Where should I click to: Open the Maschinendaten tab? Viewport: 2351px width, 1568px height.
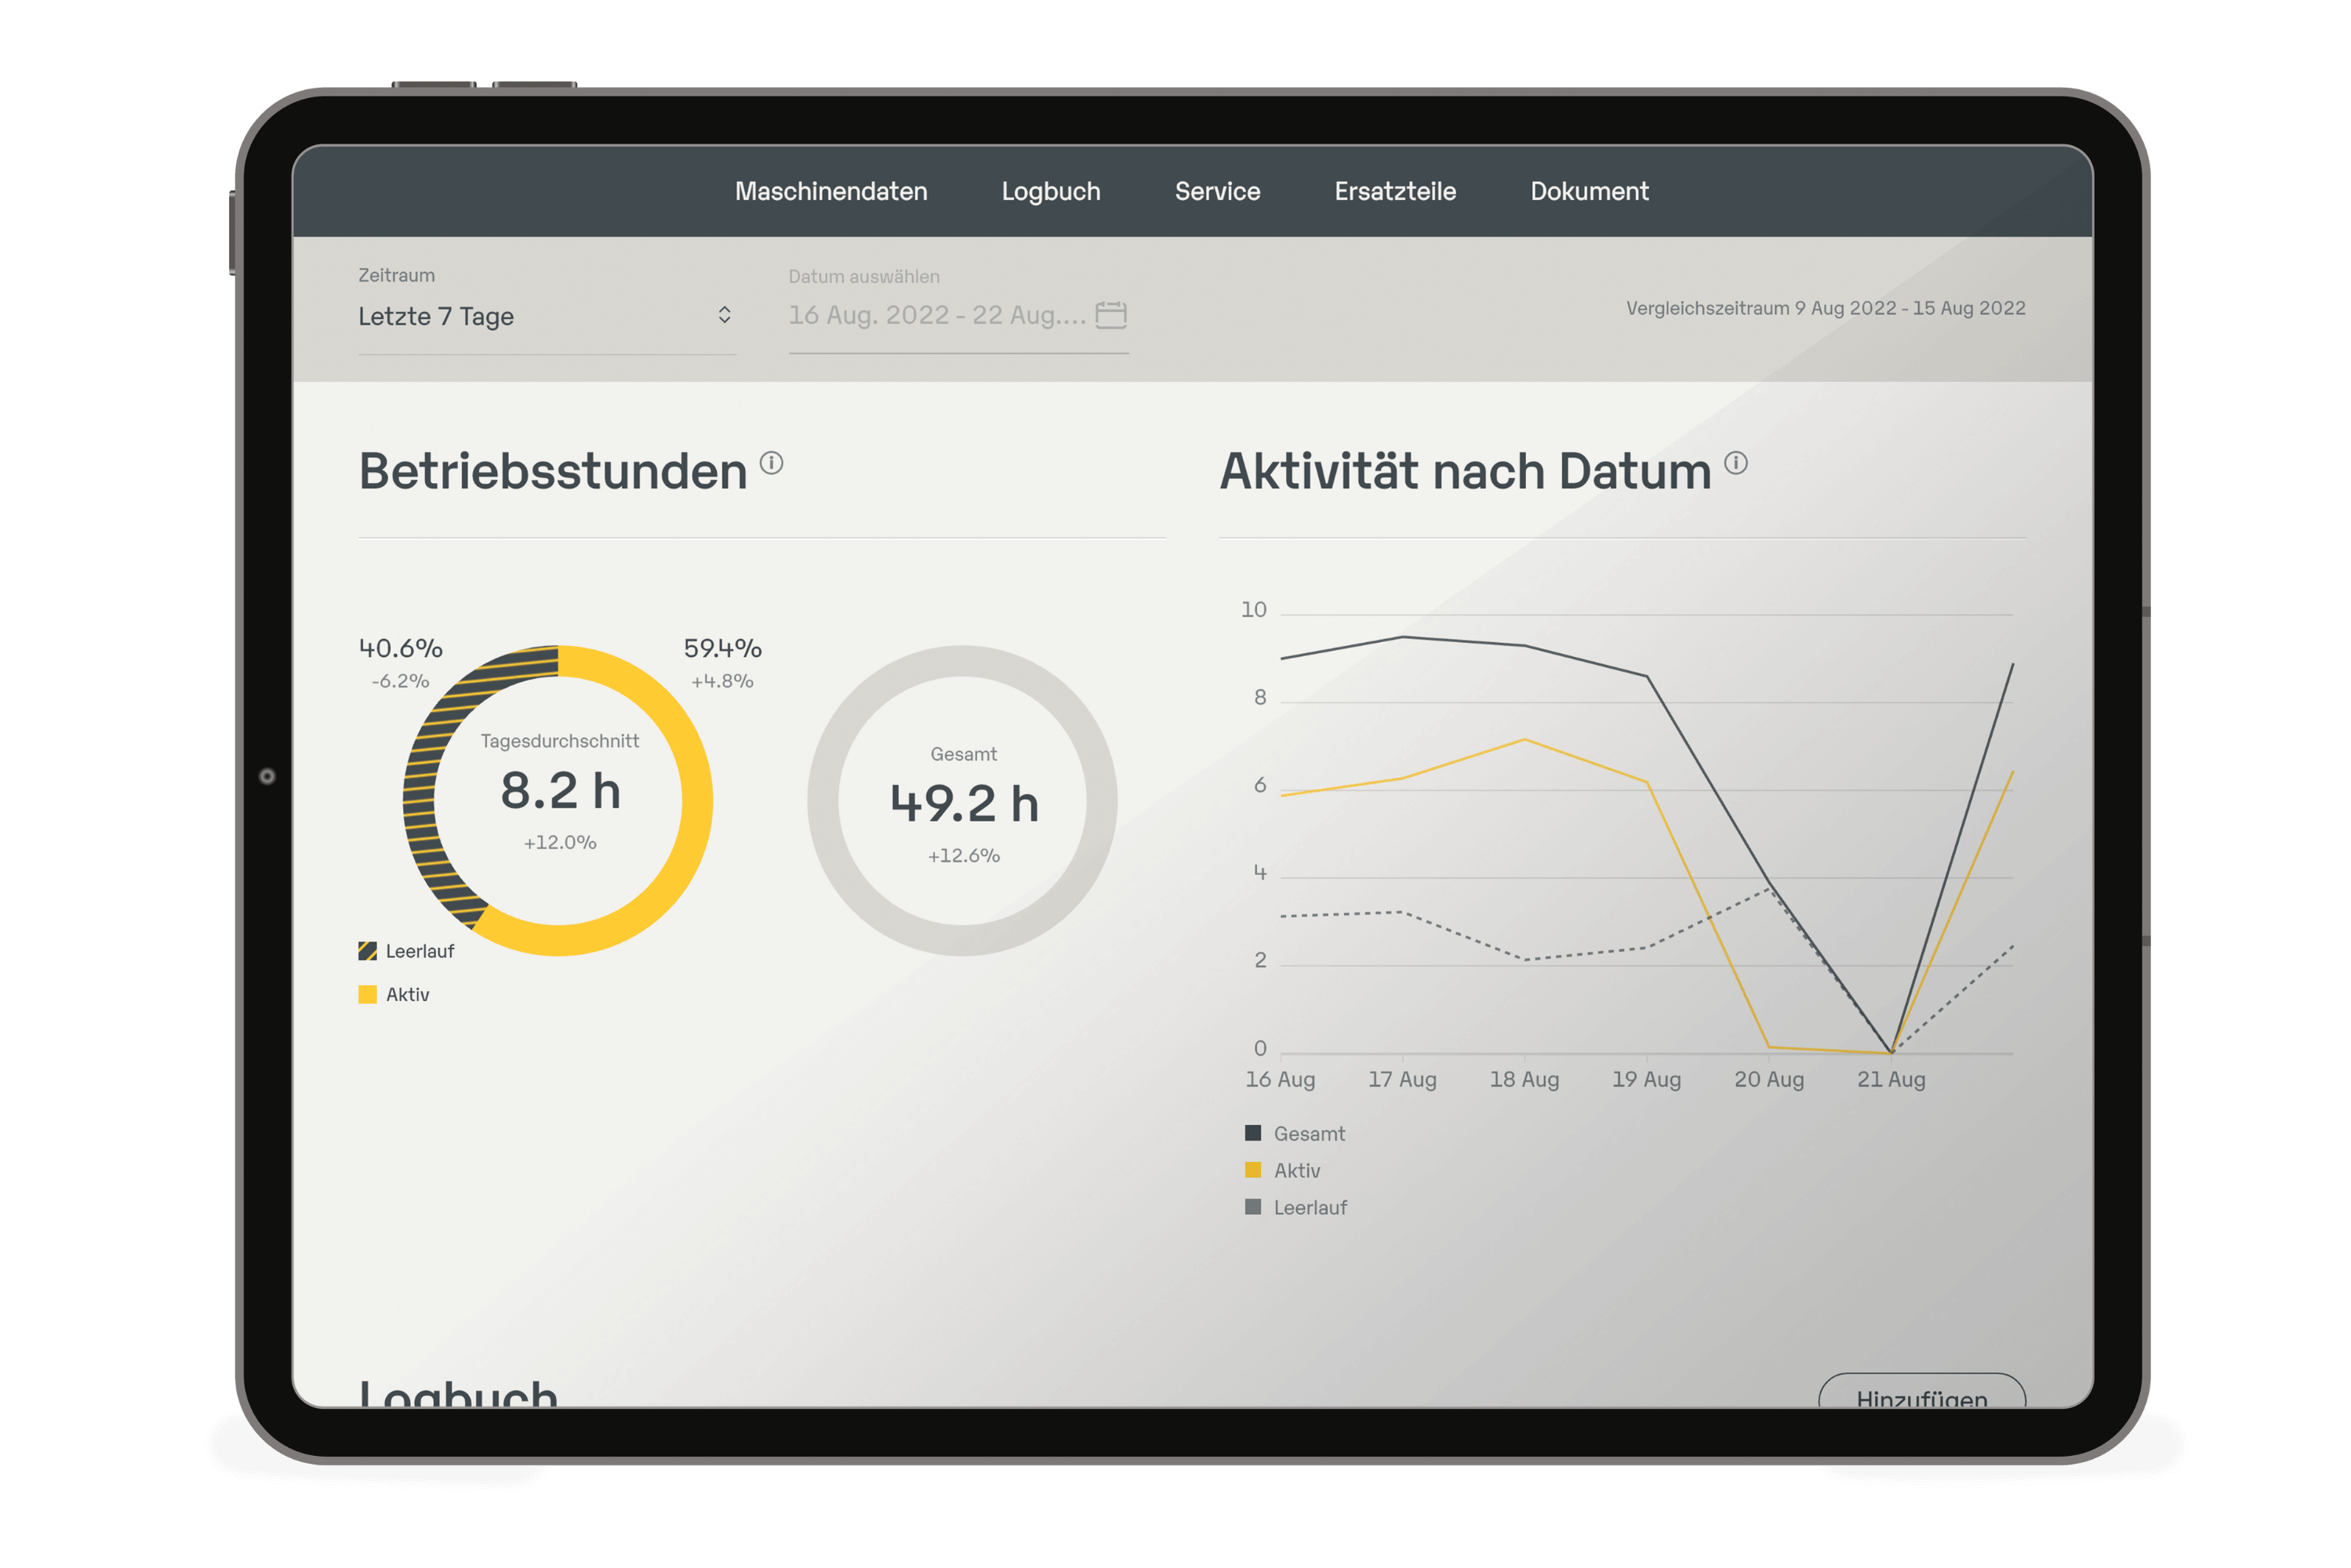(x=830, y=191)
